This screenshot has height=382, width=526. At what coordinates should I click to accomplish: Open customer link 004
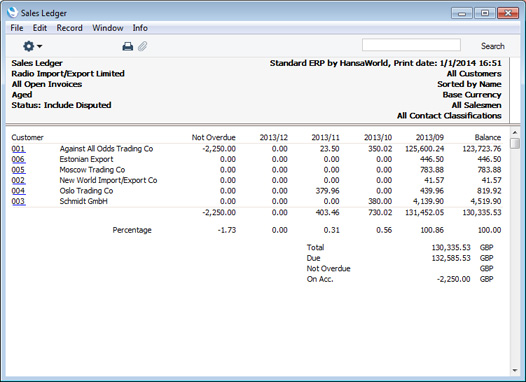coord(18,191)
